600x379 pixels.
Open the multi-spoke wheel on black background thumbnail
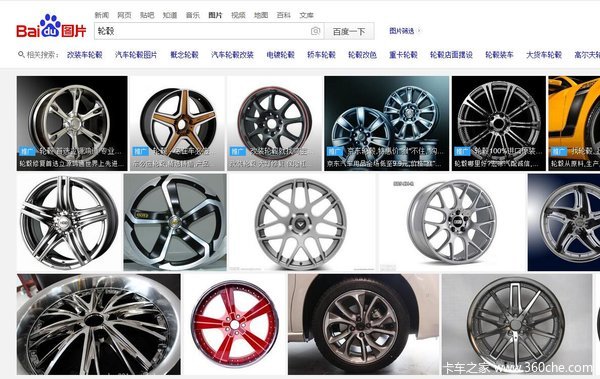tap(499, 123)
